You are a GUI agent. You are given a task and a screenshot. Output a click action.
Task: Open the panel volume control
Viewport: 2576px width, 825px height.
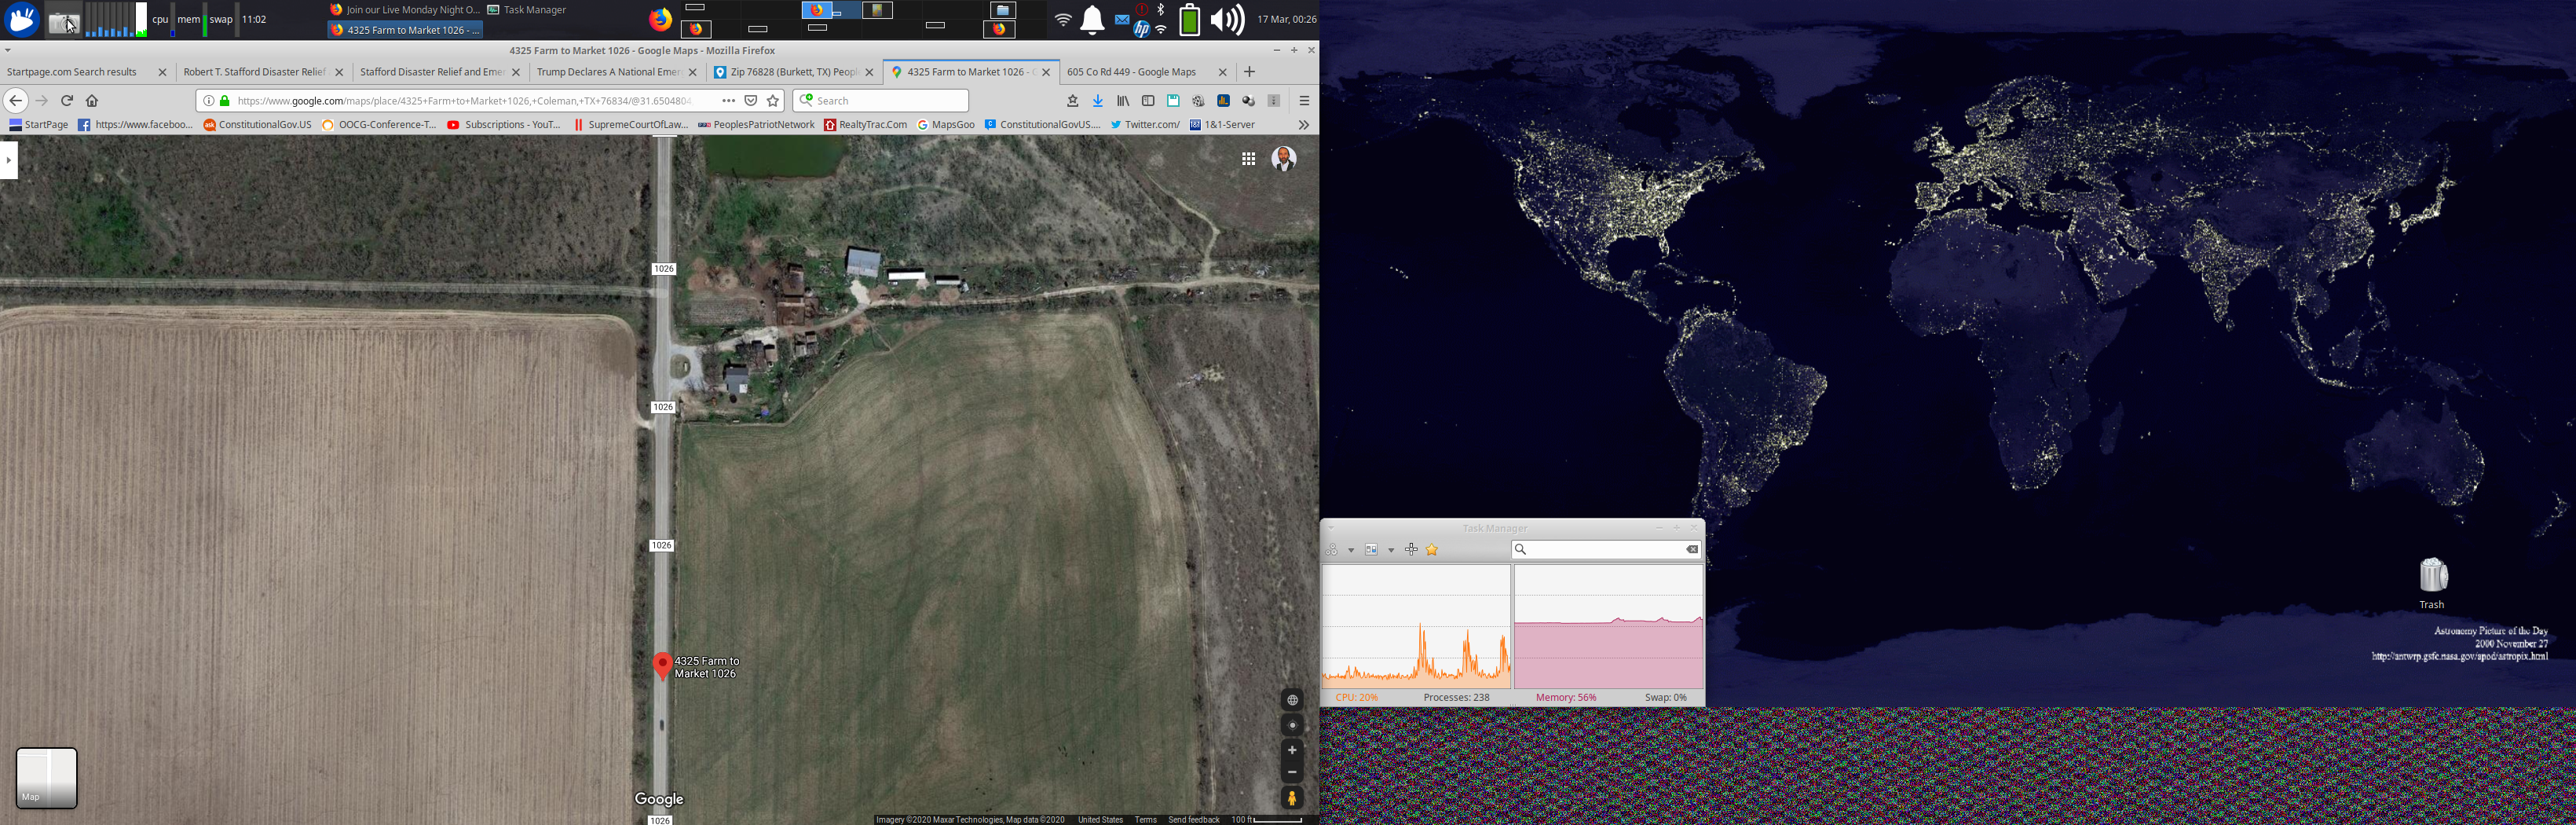pos(1227,19)
